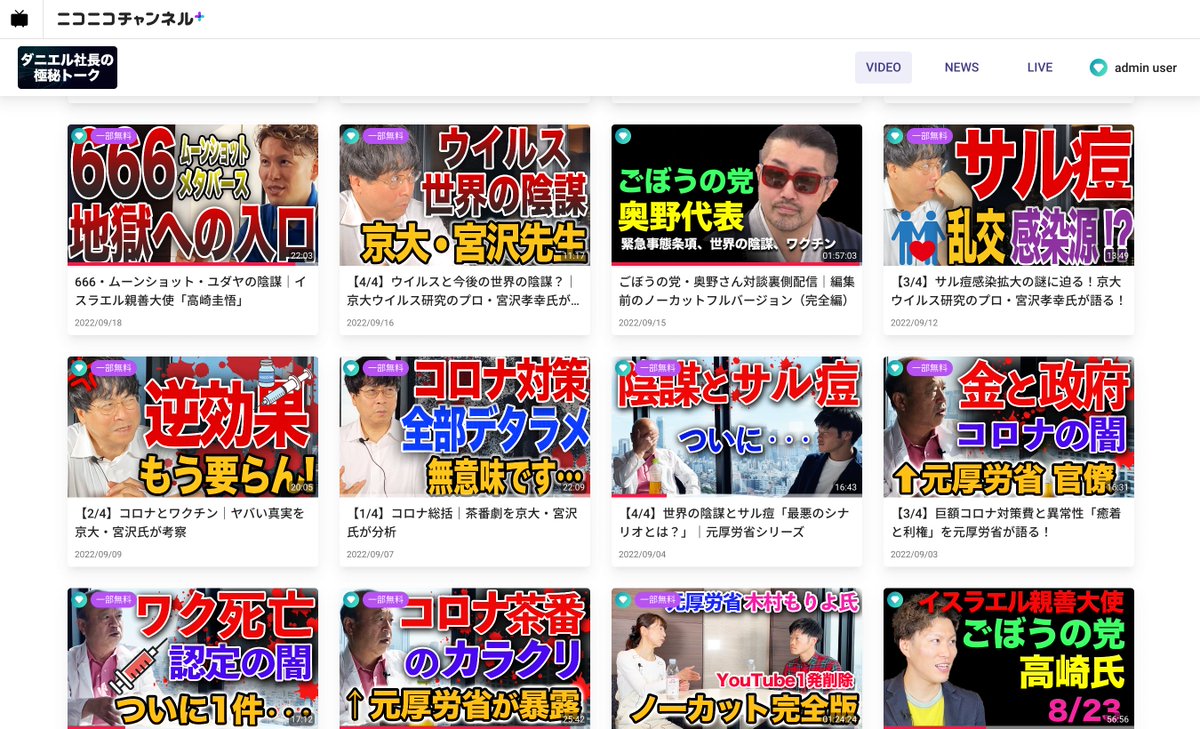
Task: Open title 【4/4】ウイルスと今後の世界の陰謀？
Action: pos(464,291)
